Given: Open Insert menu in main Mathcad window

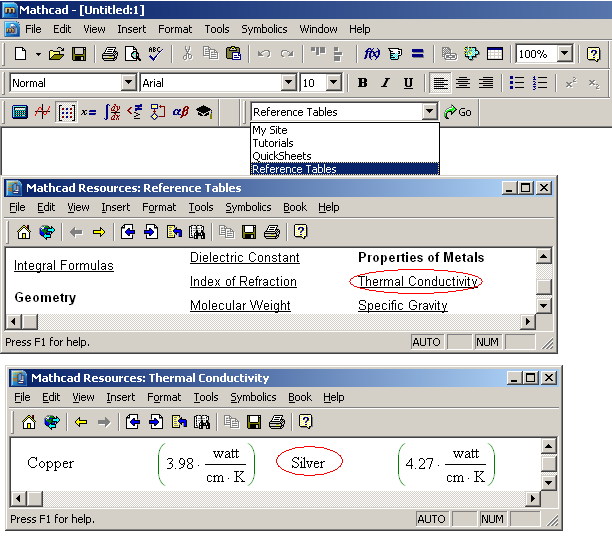Looking at the screenshot, I should [x=132, y=29].
